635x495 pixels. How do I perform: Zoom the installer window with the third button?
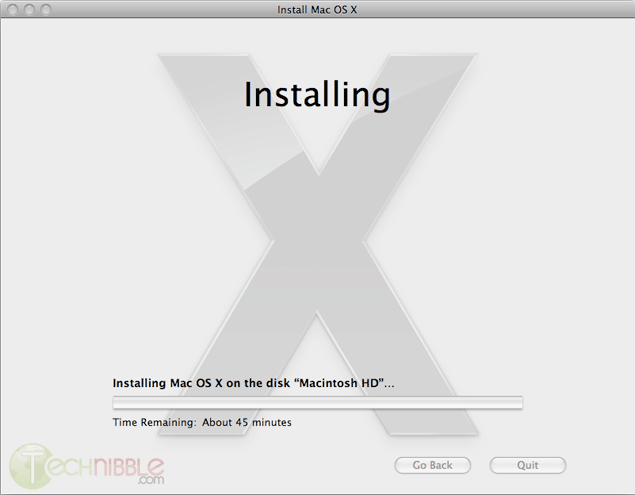[x=46, y=9]
